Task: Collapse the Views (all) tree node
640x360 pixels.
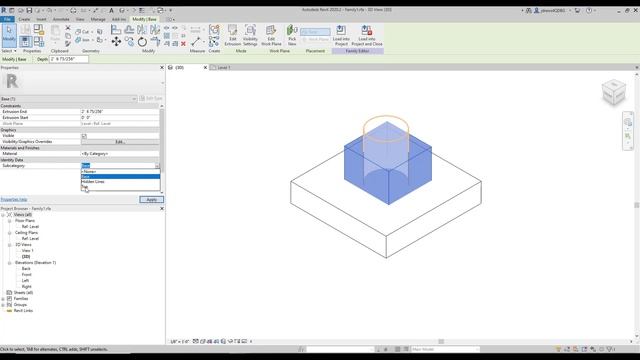Action: [3, 215]
